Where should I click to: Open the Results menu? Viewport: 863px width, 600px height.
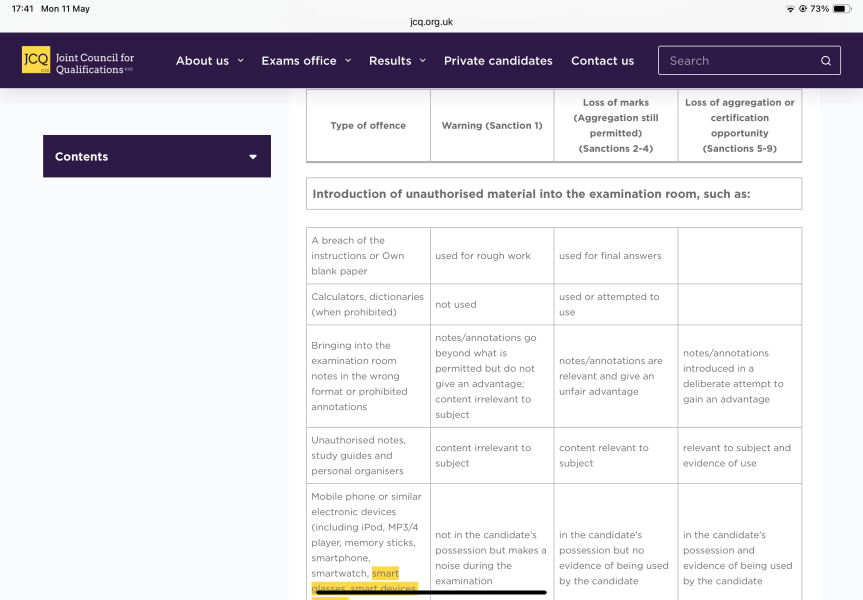390,61
